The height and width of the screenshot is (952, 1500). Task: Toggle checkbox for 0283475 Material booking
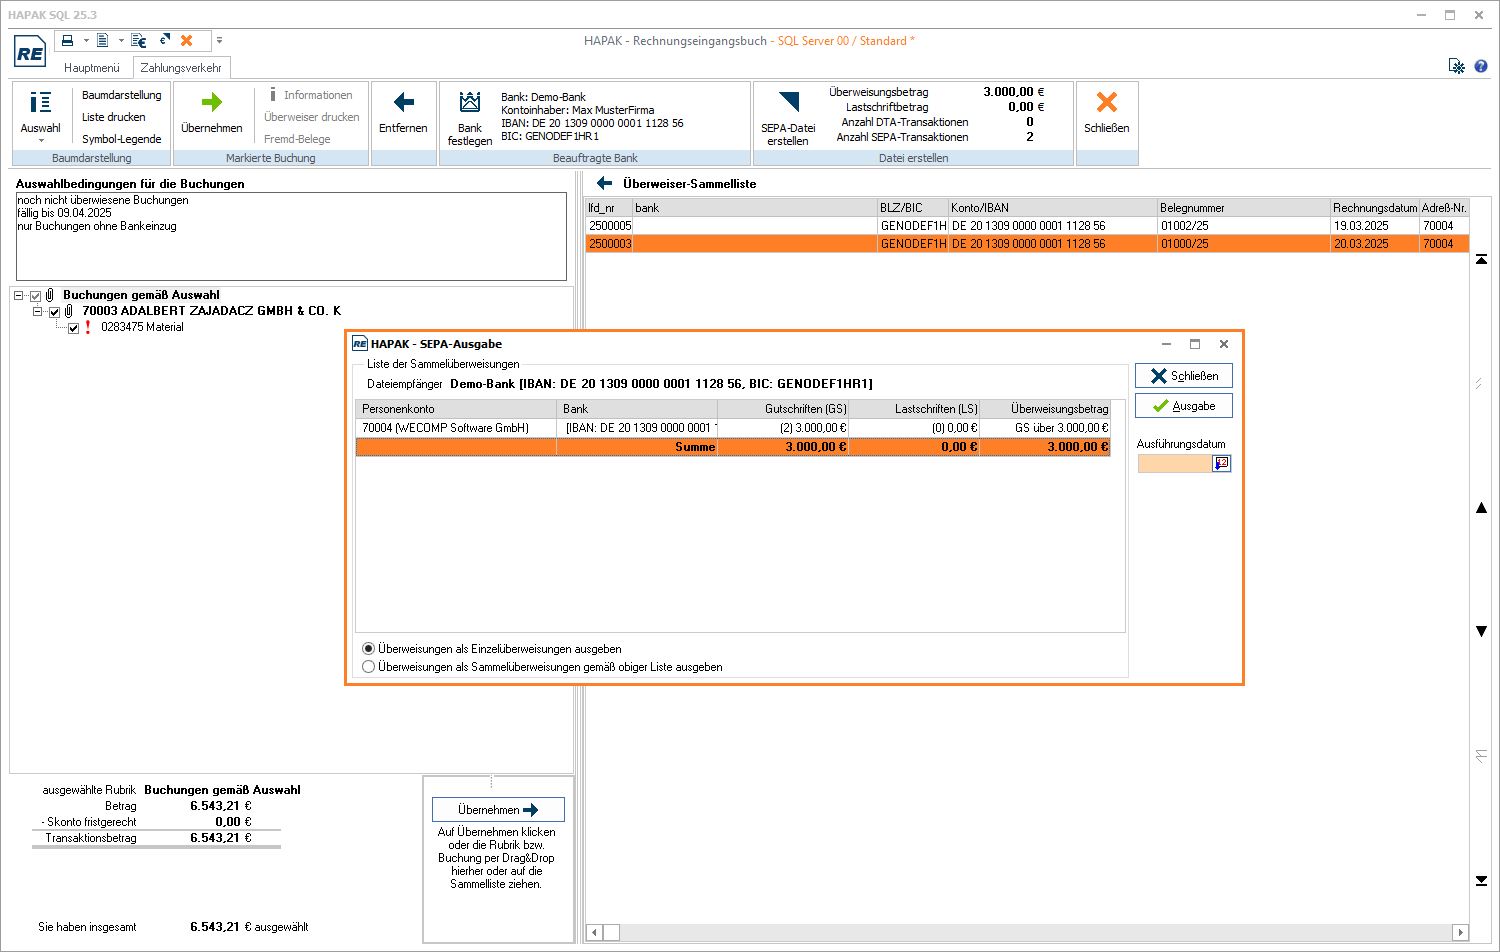coord(73,328)
